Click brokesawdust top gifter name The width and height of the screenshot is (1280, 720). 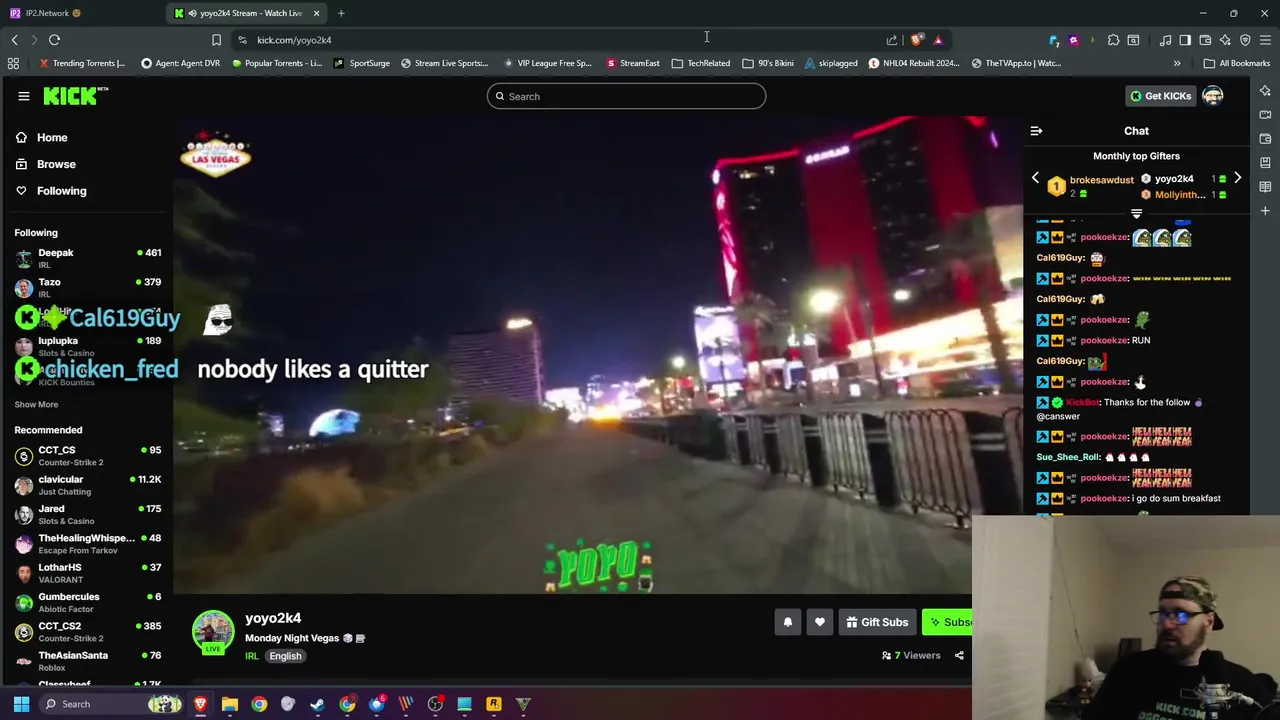pyautogui.click(x=1101, y=180)
